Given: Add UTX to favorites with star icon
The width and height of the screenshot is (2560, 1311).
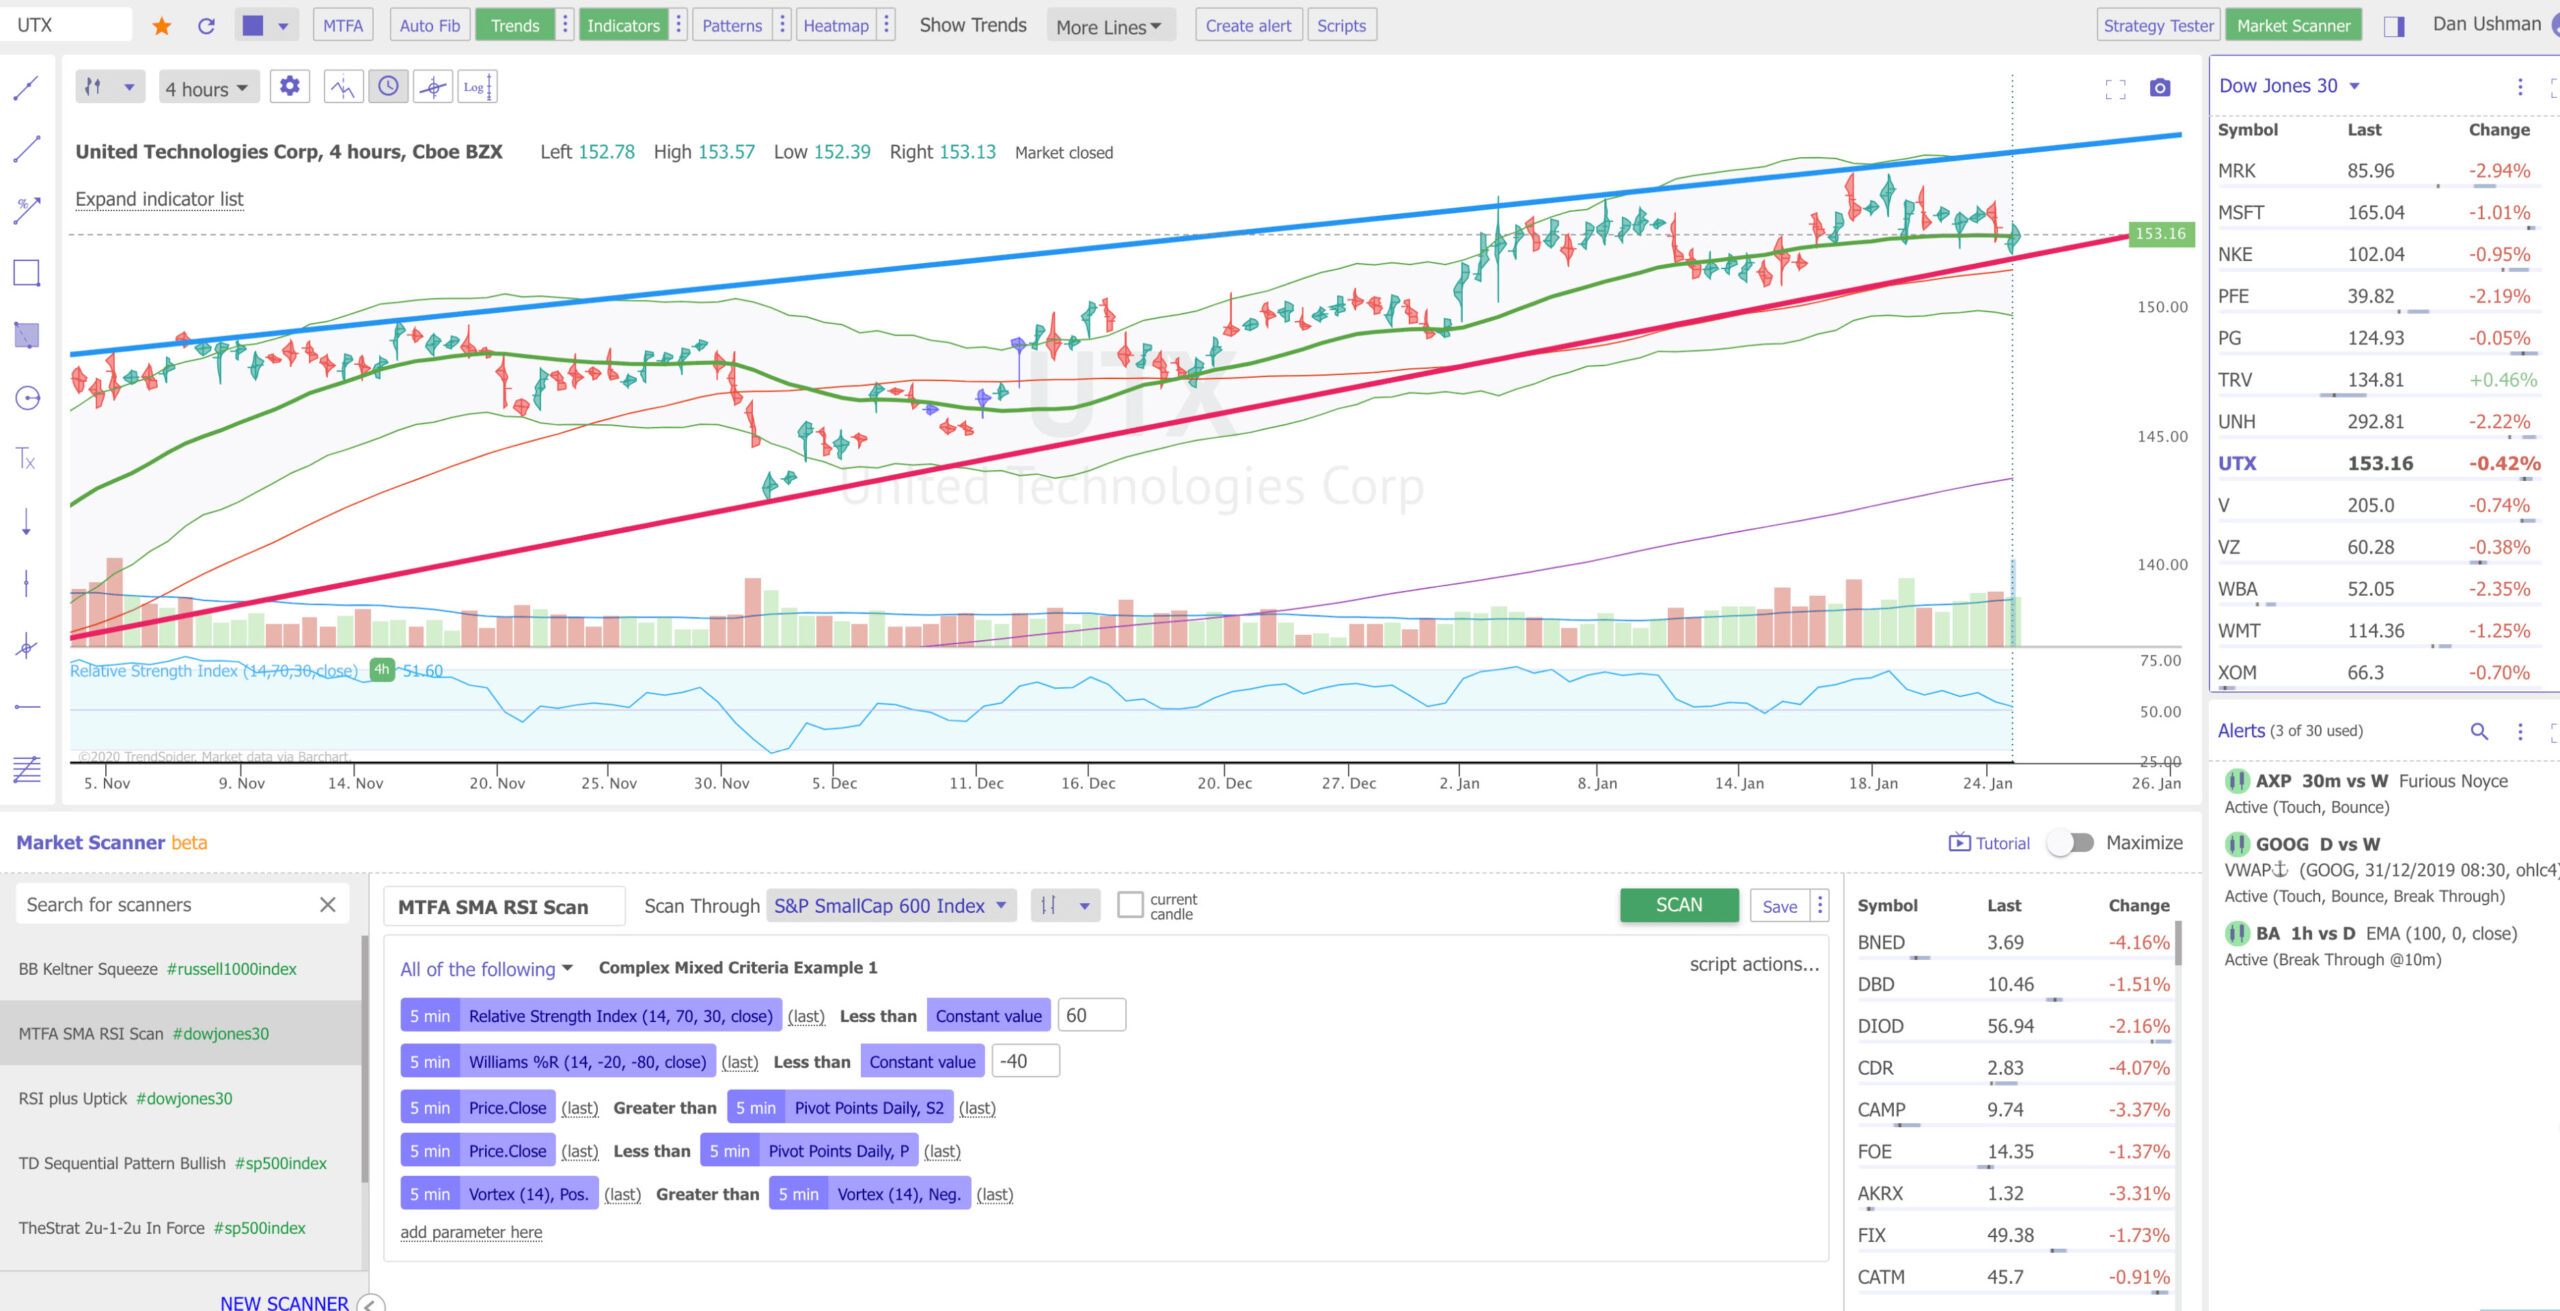Looking at the screenshot, I should (161, 26).
